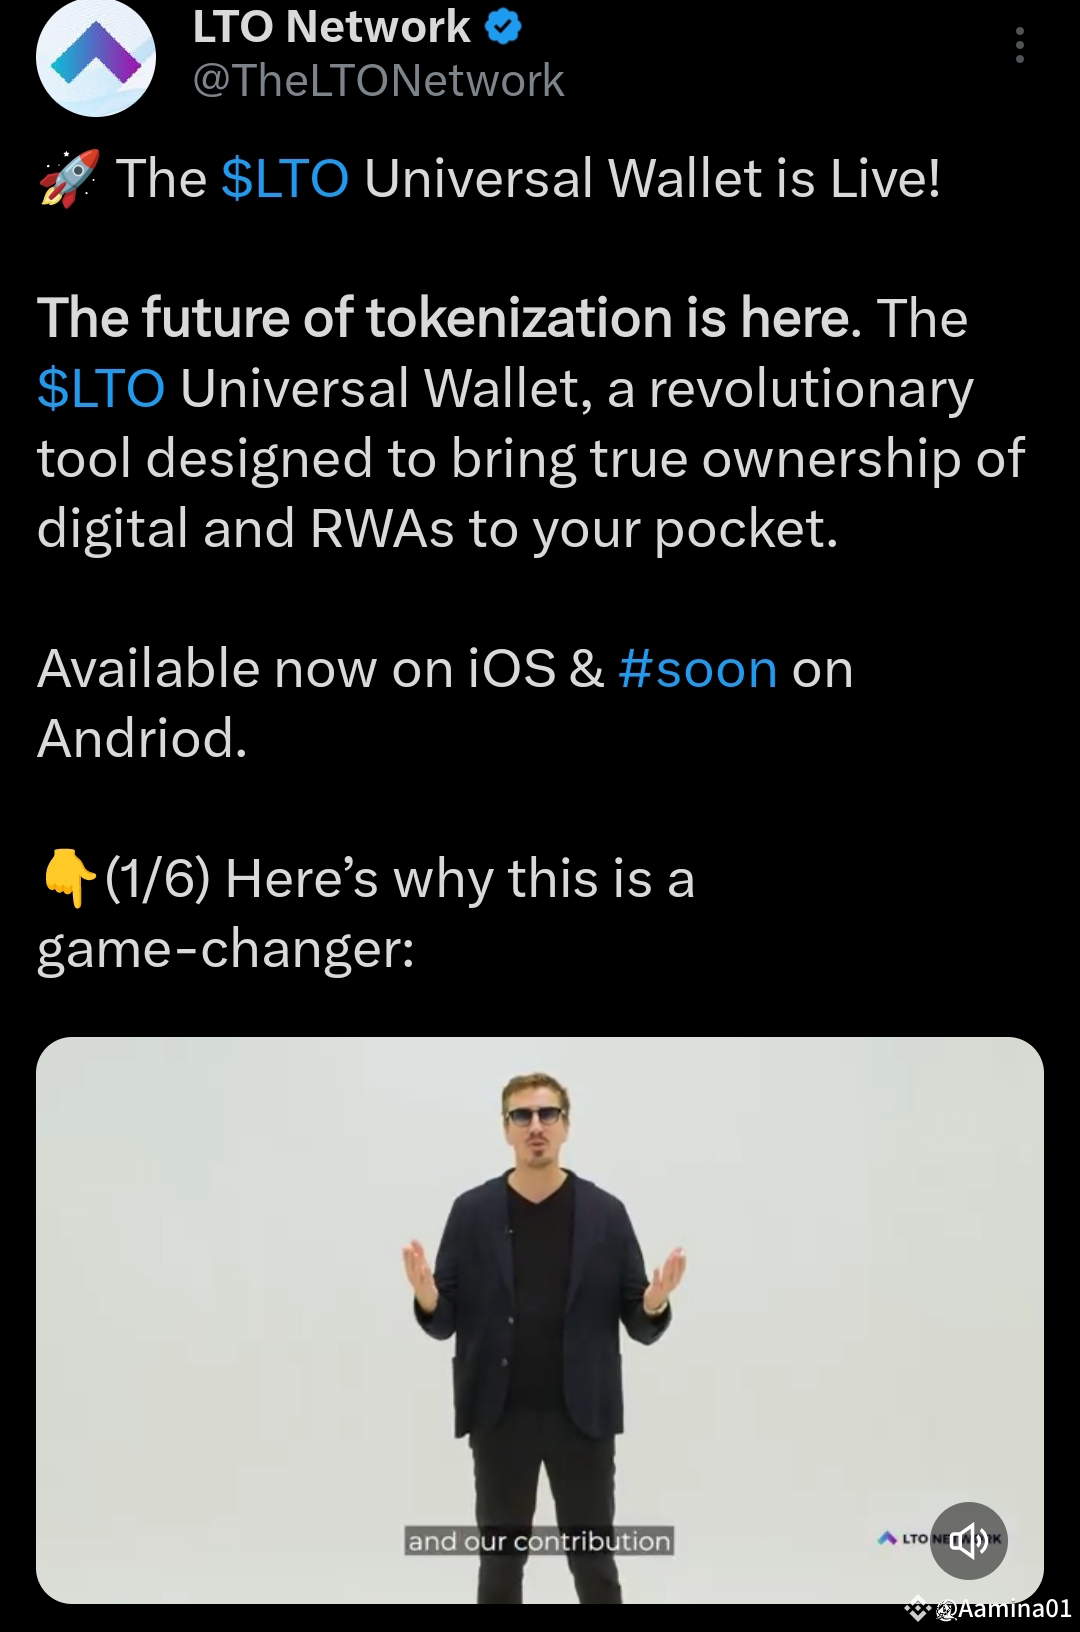Click the pointing-down hand emoji
This screenshot has width=1080, height=1632.
69,879
